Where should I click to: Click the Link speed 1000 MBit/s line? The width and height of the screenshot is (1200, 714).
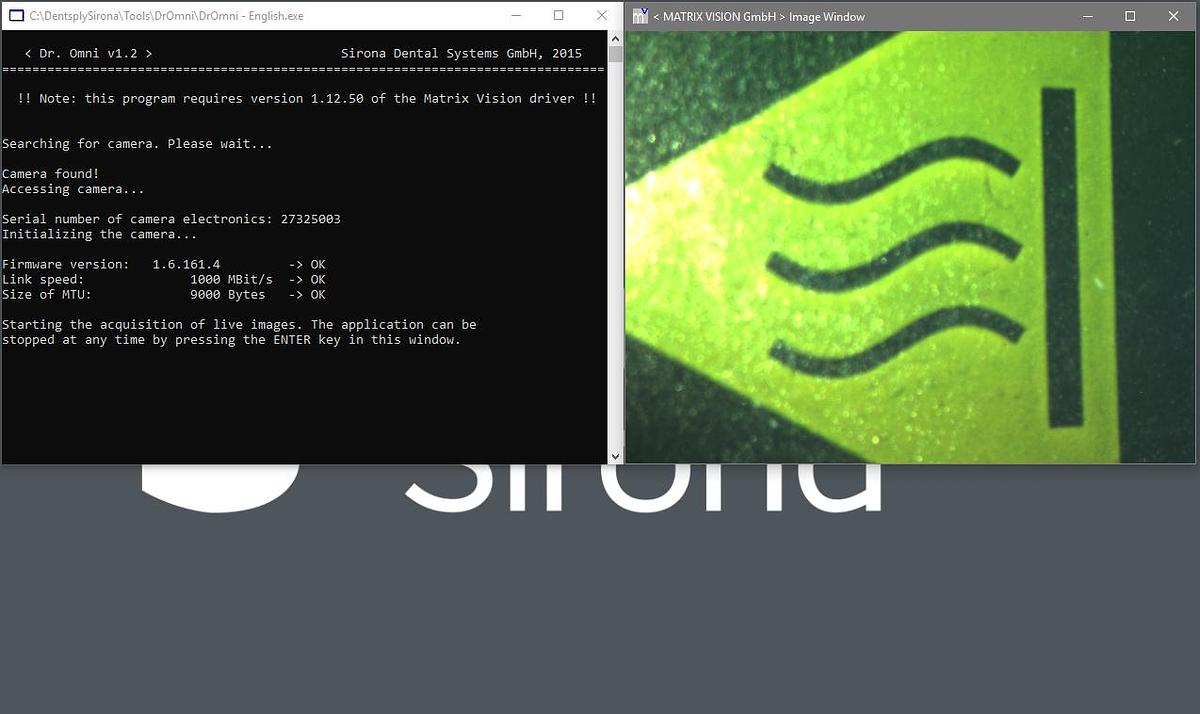pos(164,279)
